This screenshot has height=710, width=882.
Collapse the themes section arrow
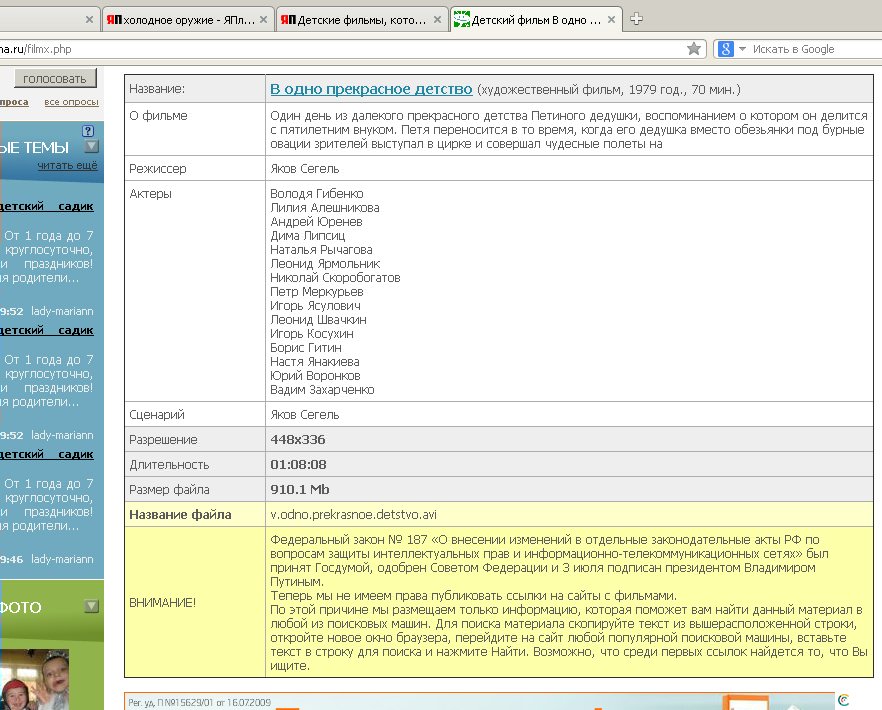(x=91, y=147)
